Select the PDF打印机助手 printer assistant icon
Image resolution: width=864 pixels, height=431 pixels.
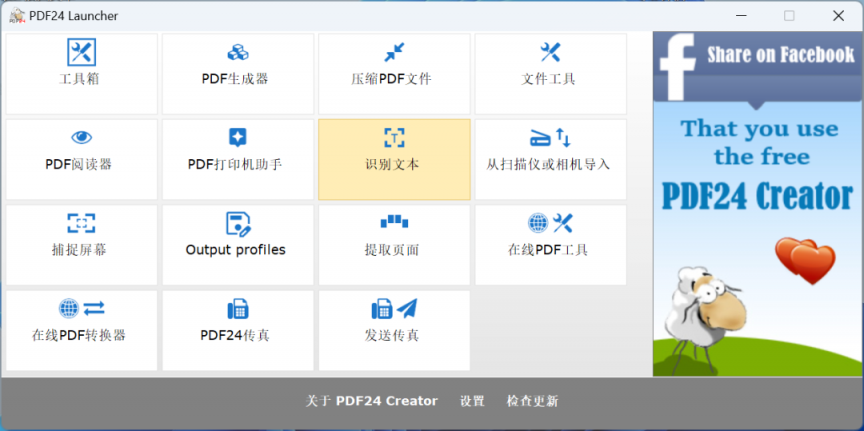237,138
